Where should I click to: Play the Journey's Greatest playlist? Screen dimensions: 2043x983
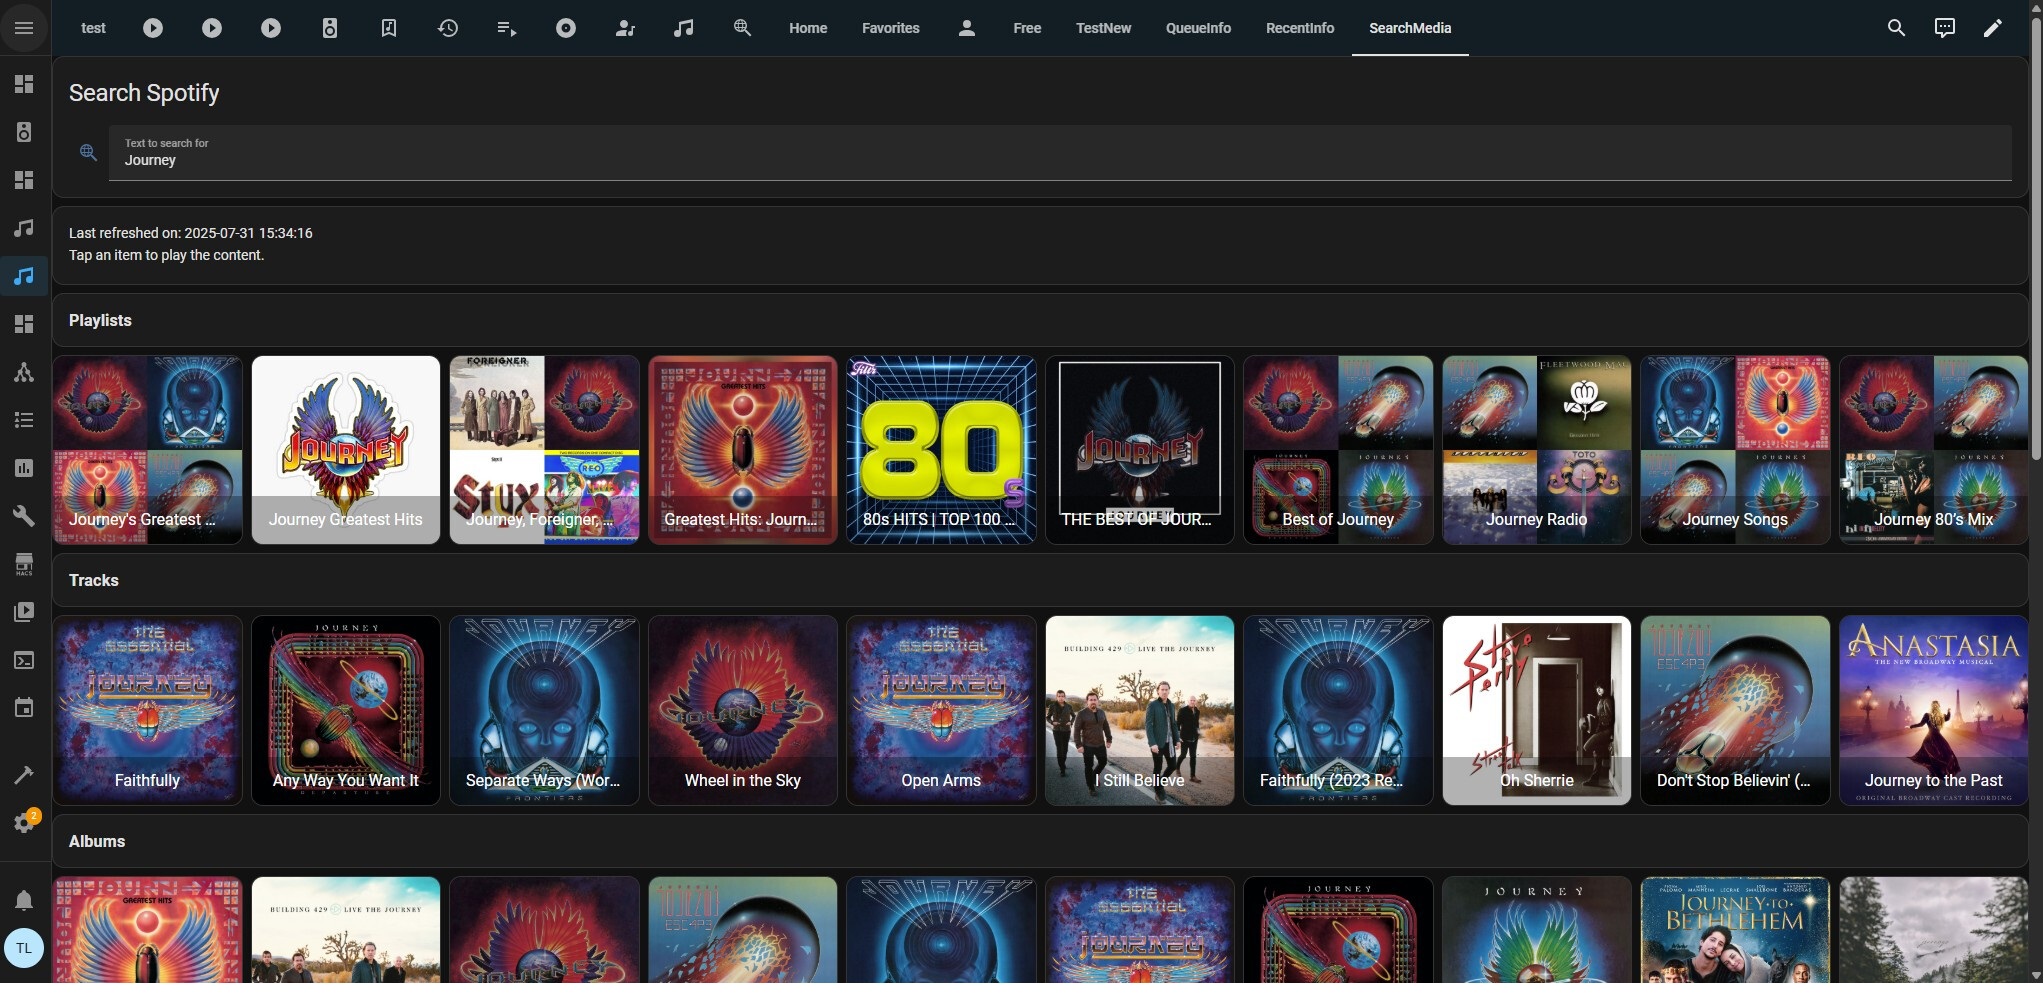point(148,450)
